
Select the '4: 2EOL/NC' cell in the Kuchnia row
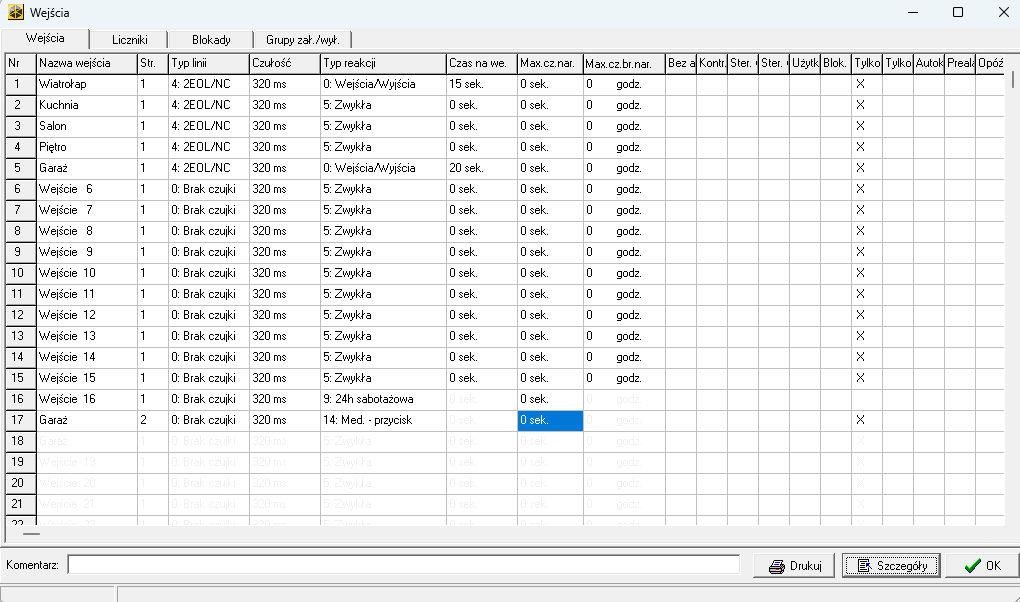coord(209,105)
